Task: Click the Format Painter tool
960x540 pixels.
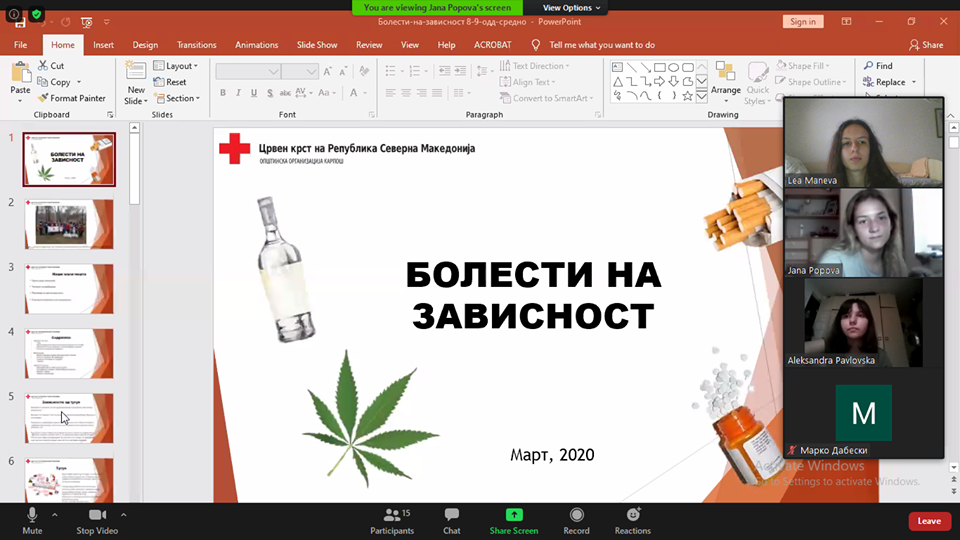Action: tap(72, 98)
